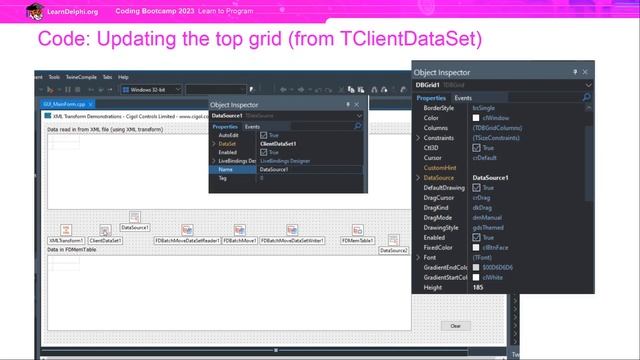Image resolution: width=640 pixels, height=360 pixels.
Task: Switch to Events tab in DataSource1 inspector
Action: [x=252, y=127]
